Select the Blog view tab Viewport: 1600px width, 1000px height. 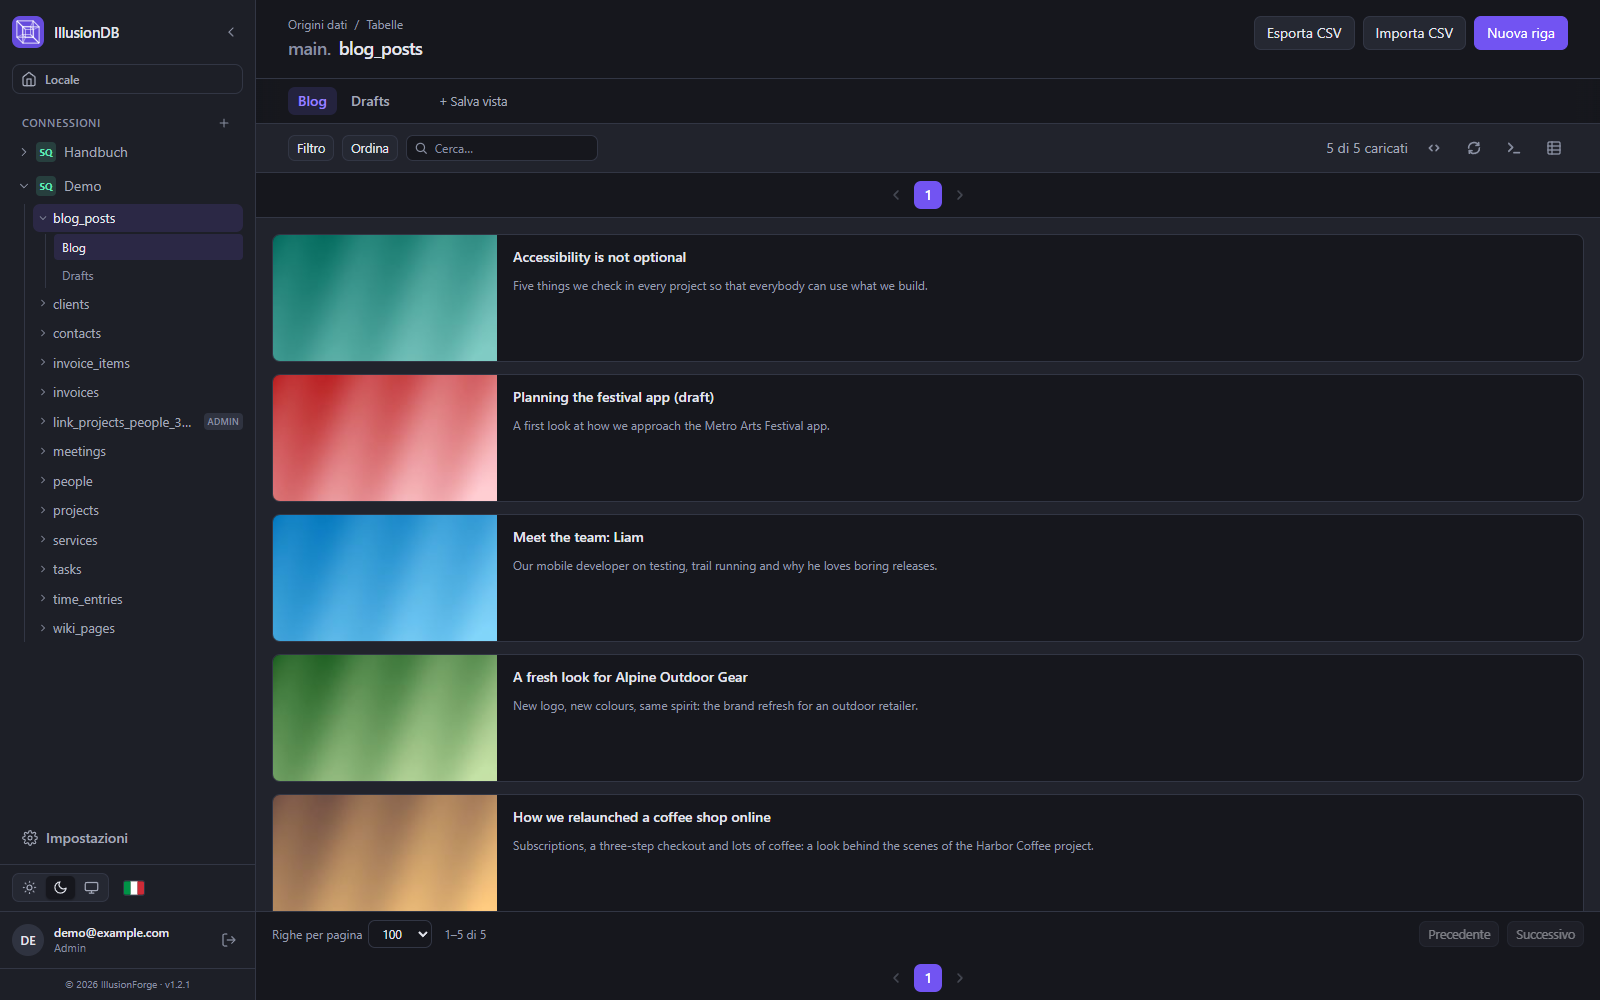click(312, 101)
